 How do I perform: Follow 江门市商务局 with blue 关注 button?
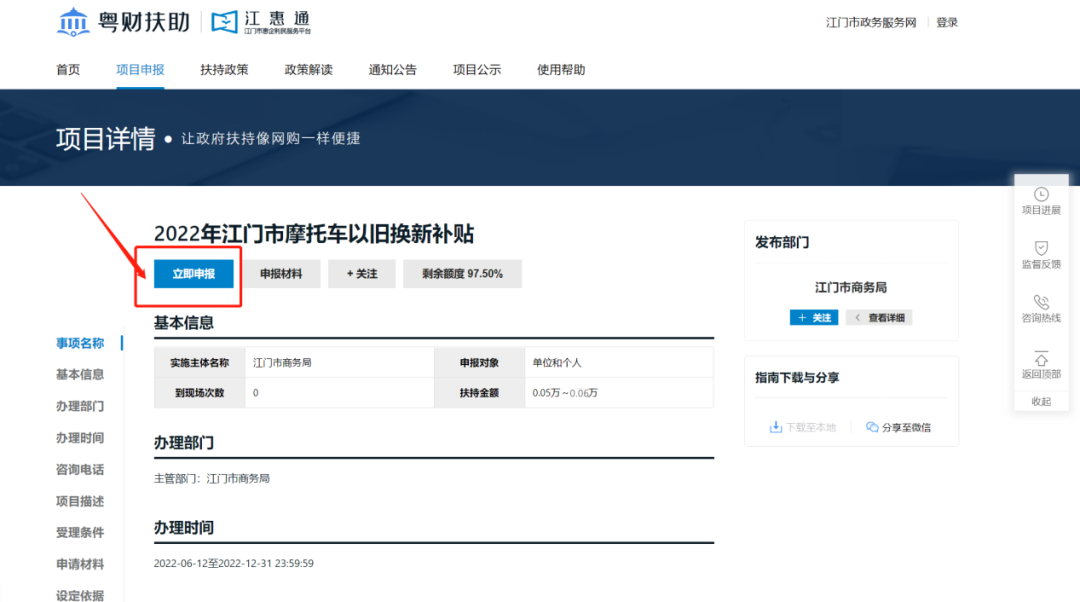813,318
